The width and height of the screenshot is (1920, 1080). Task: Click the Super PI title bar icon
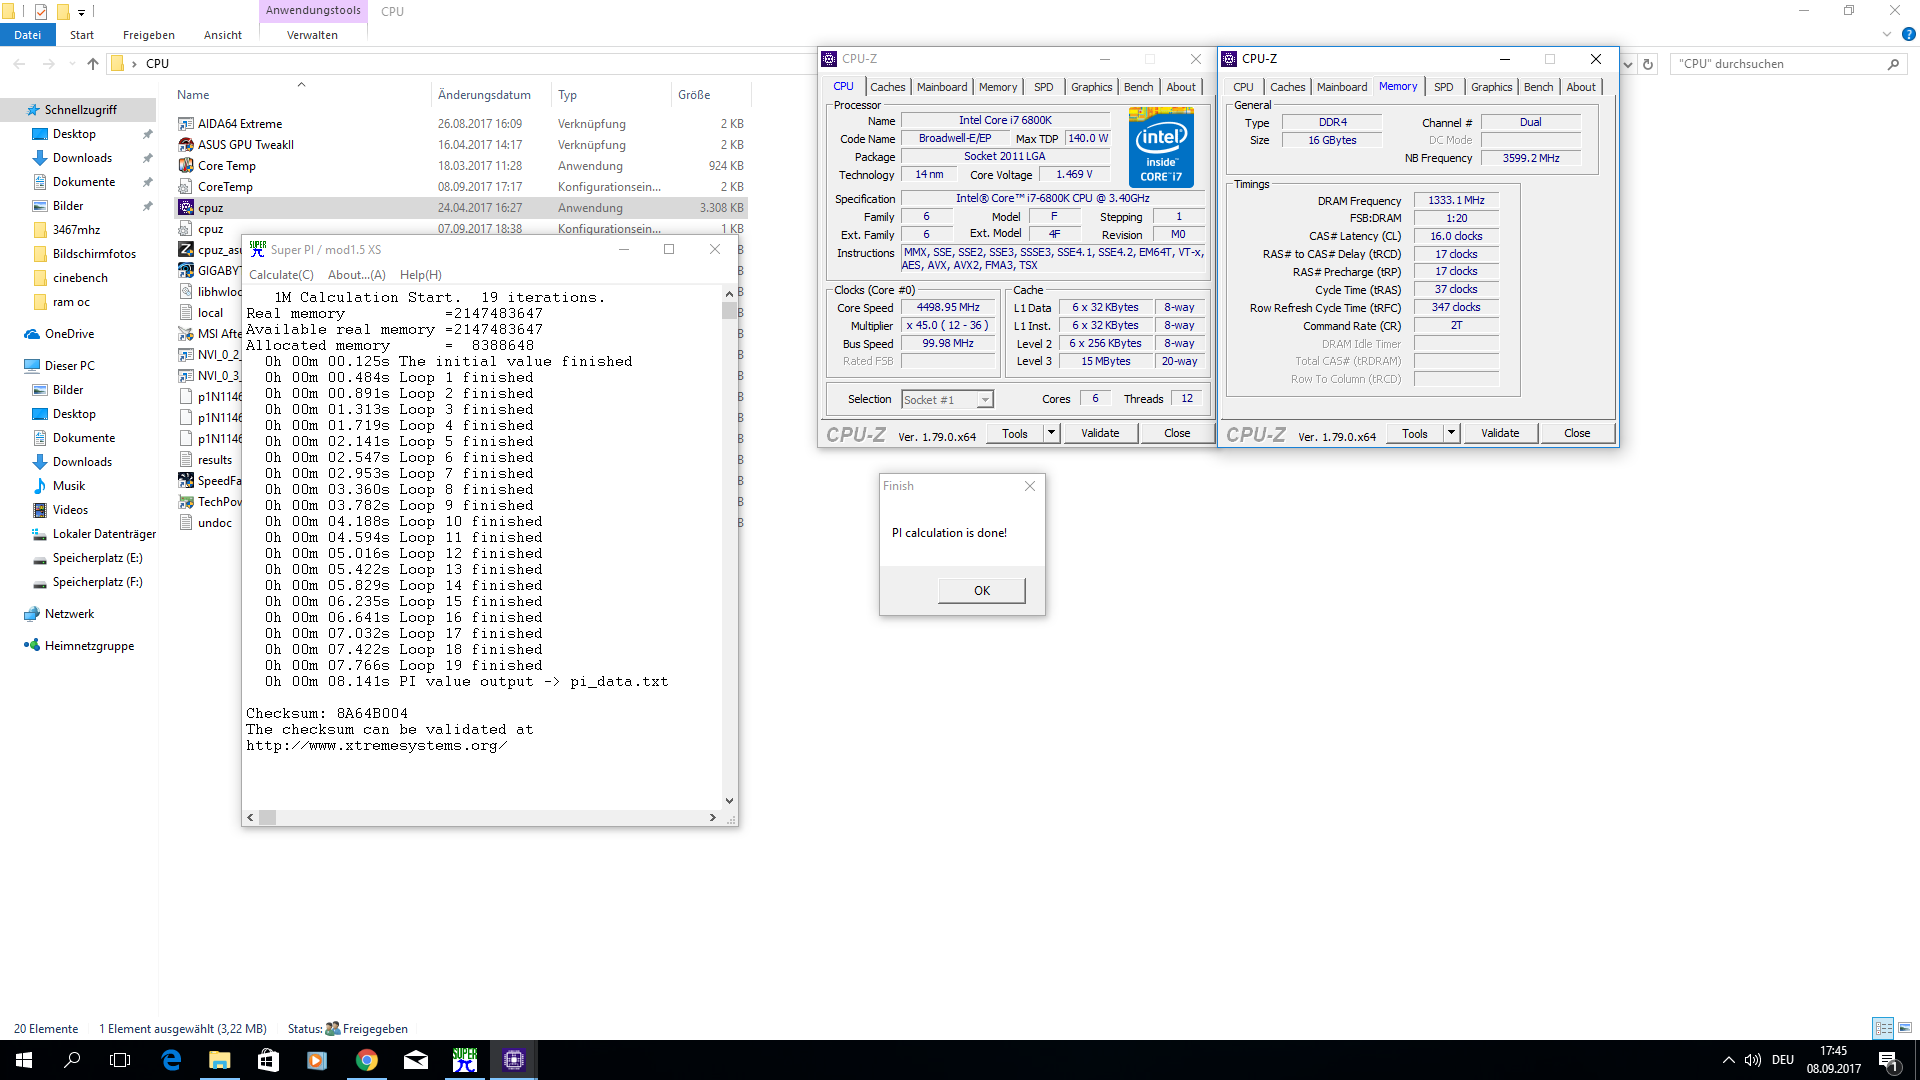point(257,249)
